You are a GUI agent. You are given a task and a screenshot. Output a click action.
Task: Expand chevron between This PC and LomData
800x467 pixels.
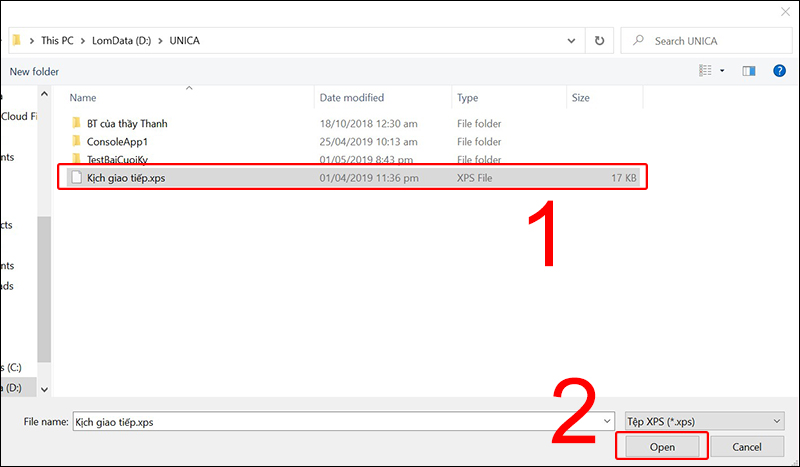(83, 40)
